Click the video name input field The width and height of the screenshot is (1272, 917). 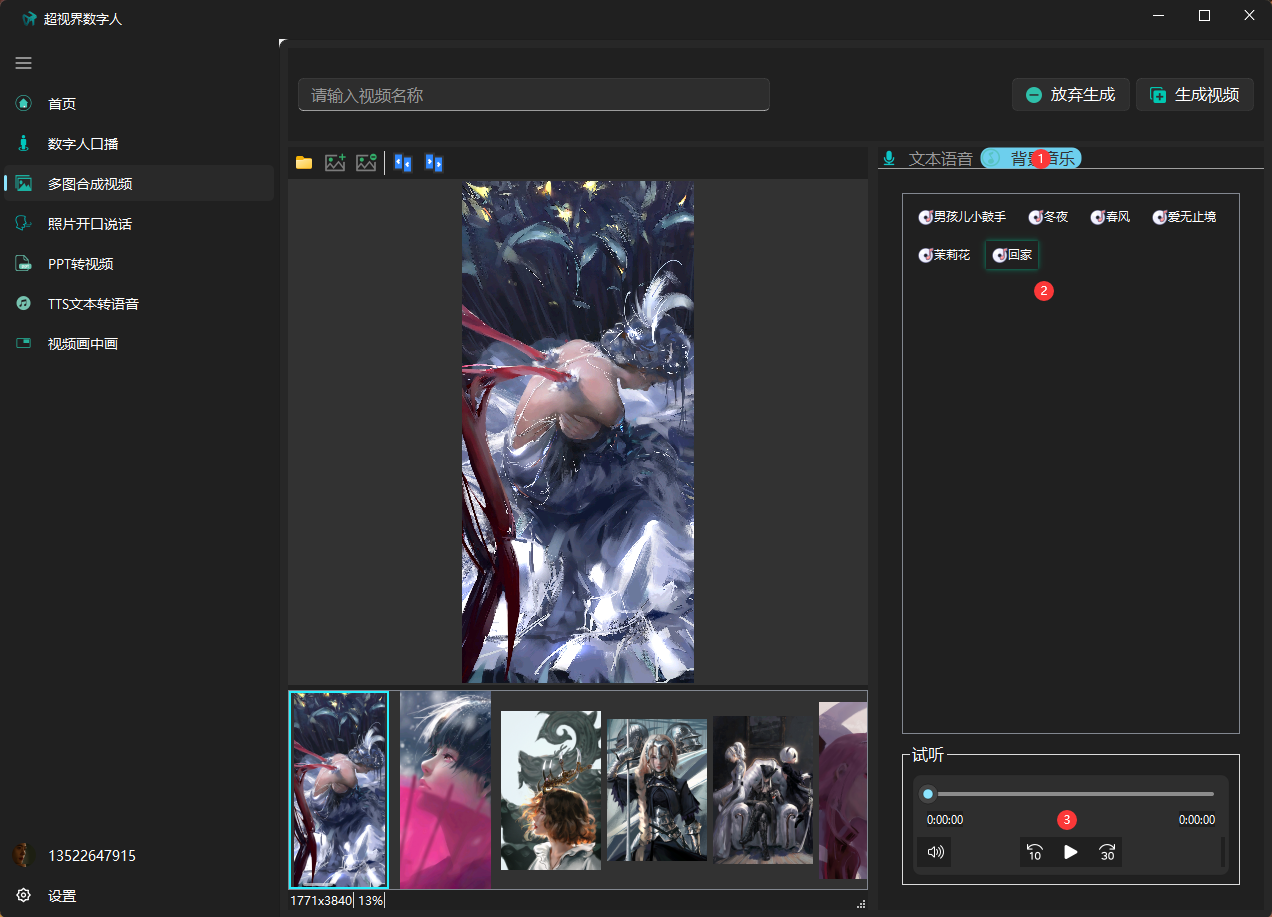point(534,95)
